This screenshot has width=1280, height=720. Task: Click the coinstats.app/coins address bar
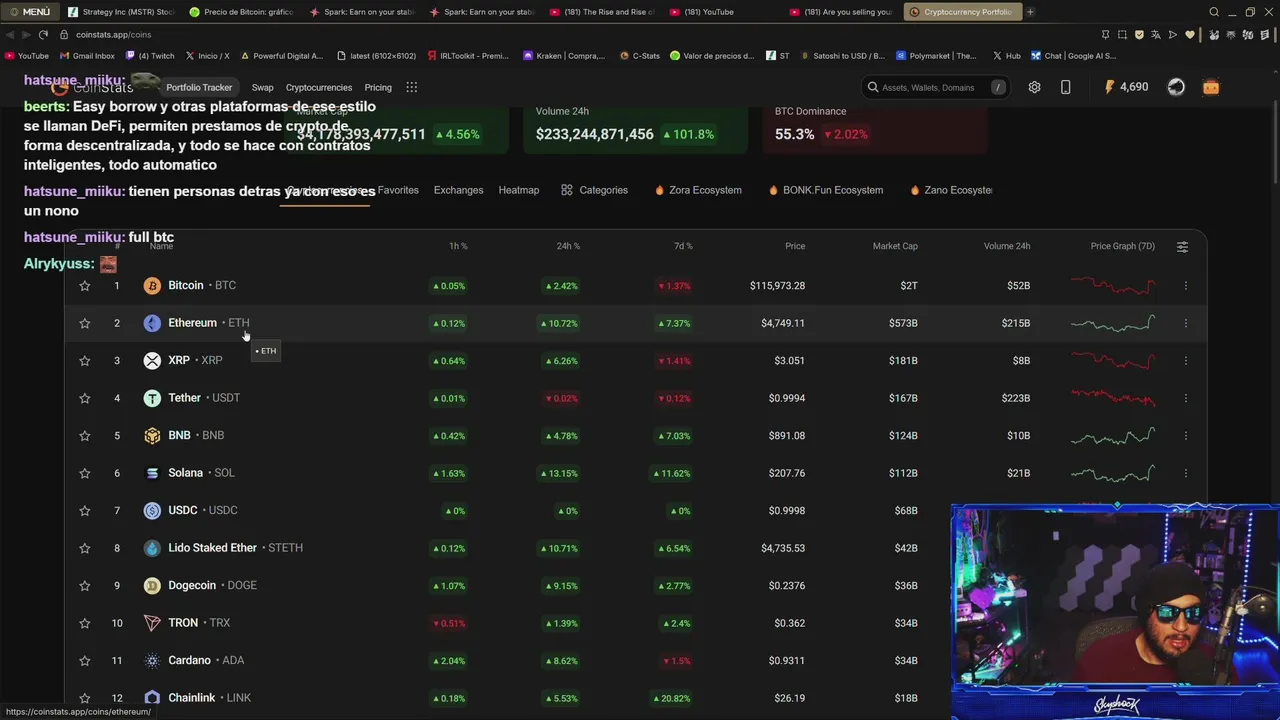(x=113, y=34)
